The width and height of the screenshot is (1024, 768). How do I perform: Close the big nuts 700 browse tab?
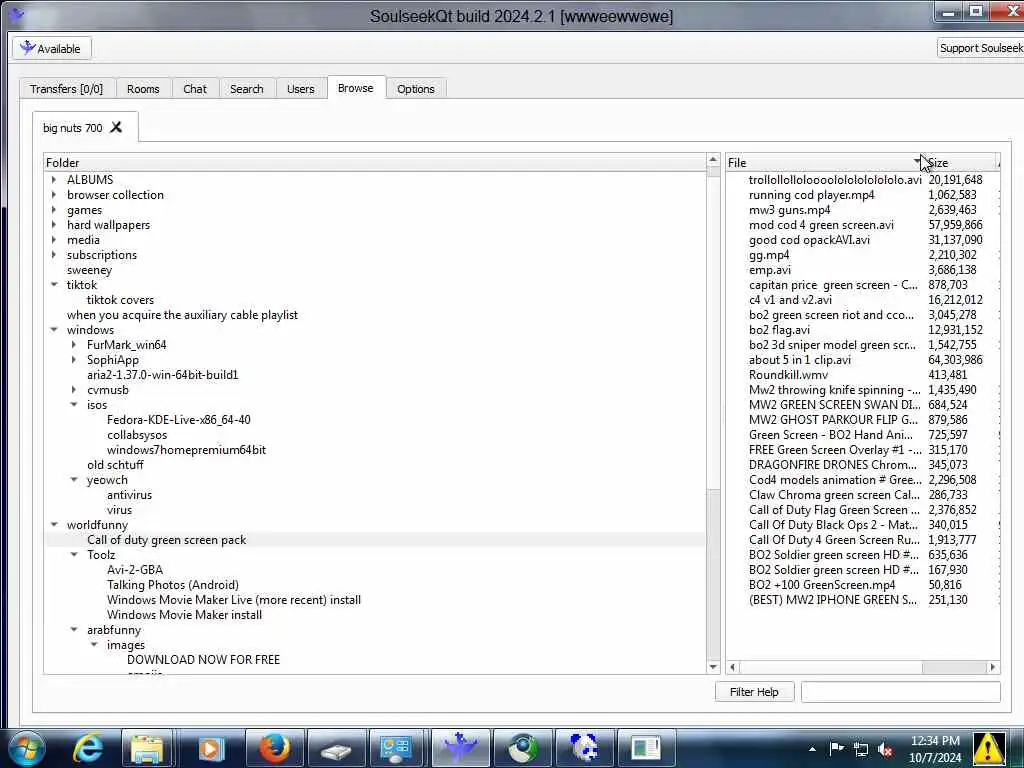[116, 127]
